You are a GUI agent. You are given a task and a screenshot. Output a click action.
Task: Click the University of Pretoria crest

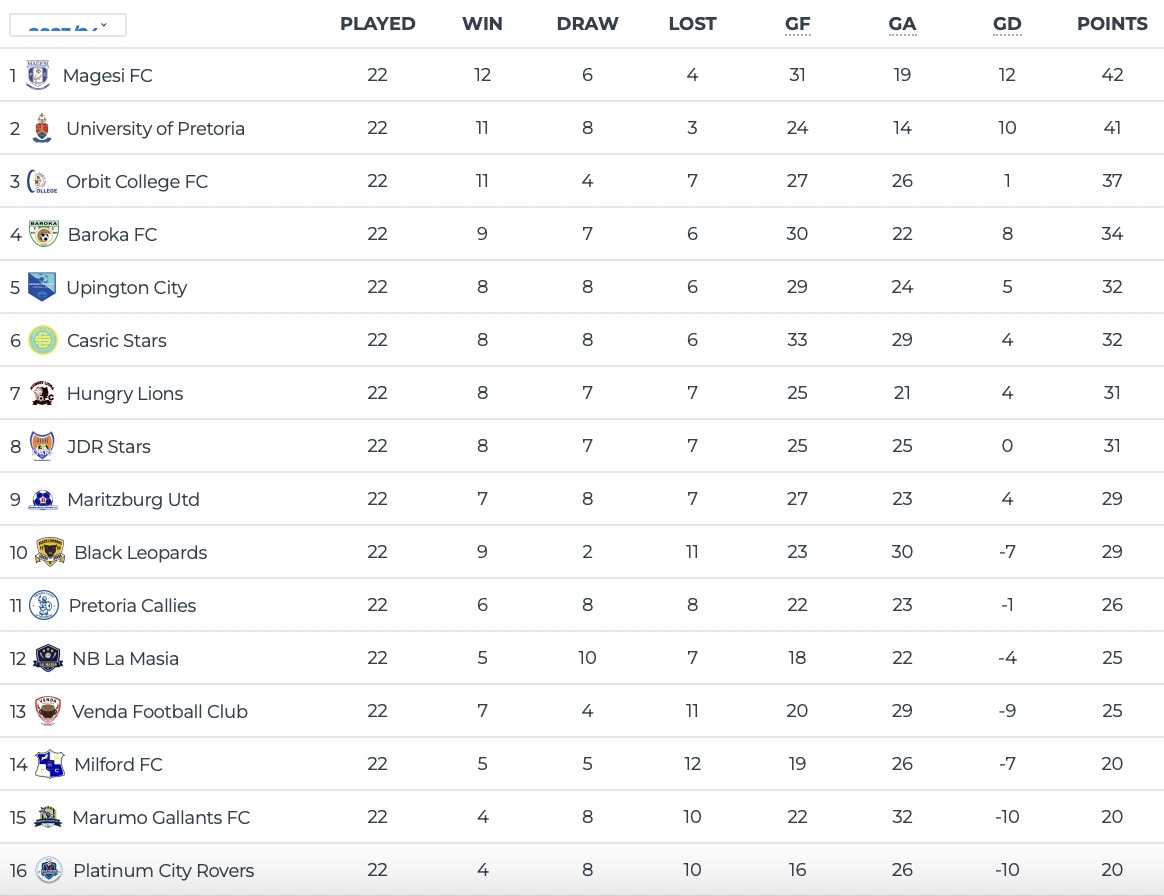pyautogui.click(x=41, y=128)
